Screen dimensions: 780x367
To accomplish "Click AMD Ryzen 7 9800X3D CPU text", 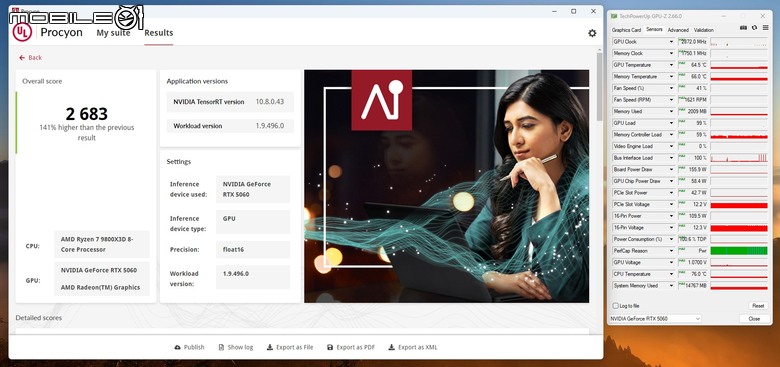I will pos(97,244).
